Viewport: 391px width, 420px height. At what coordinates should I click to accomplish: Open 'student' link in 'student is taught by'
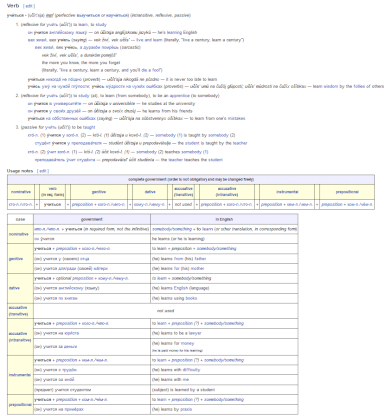(x=192, y=143)
